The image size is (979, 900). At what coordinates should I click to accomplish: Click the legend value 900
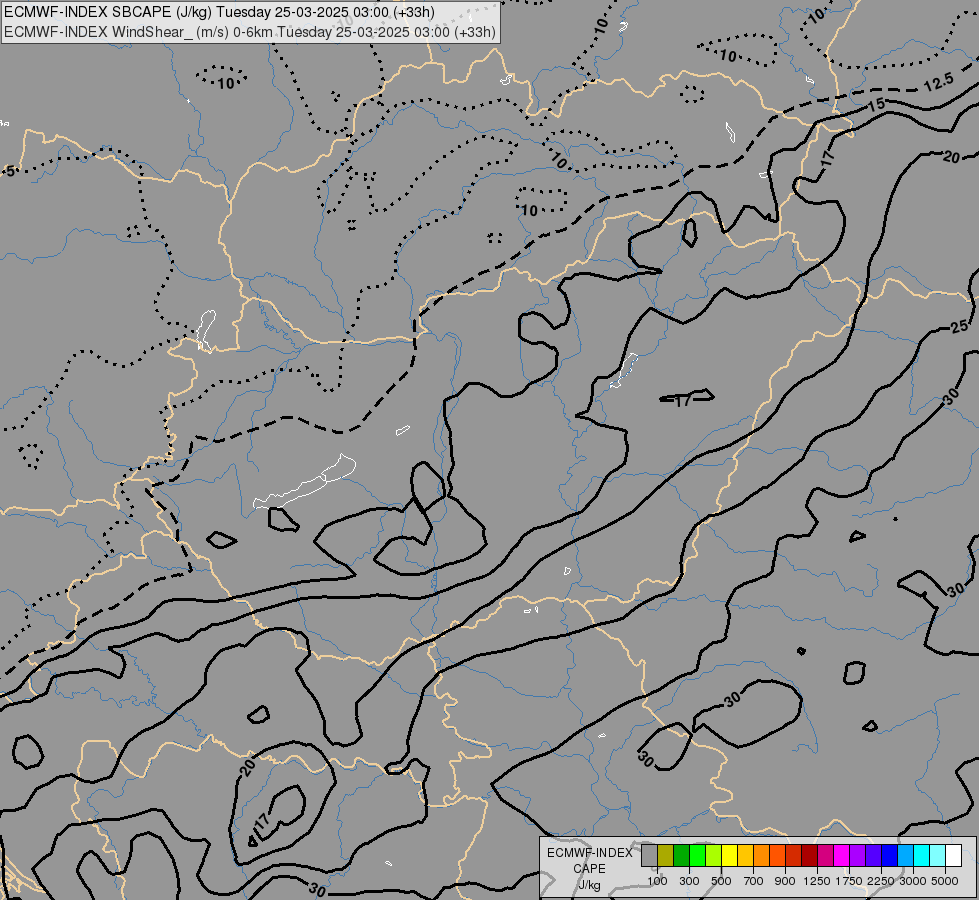coord(785,881)
